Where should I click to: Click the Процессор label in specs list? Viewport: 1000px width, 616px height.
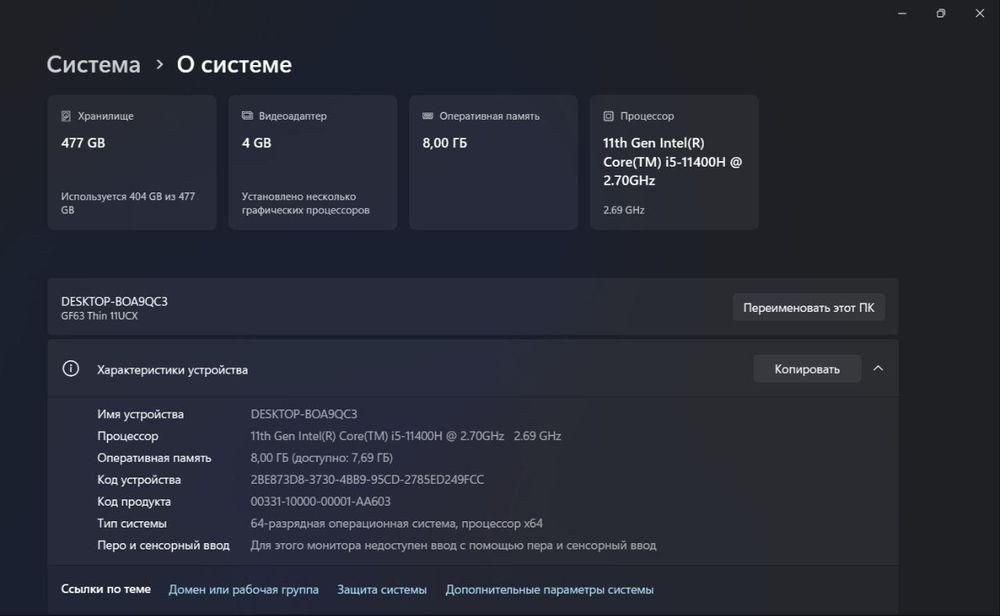(128, 436)
